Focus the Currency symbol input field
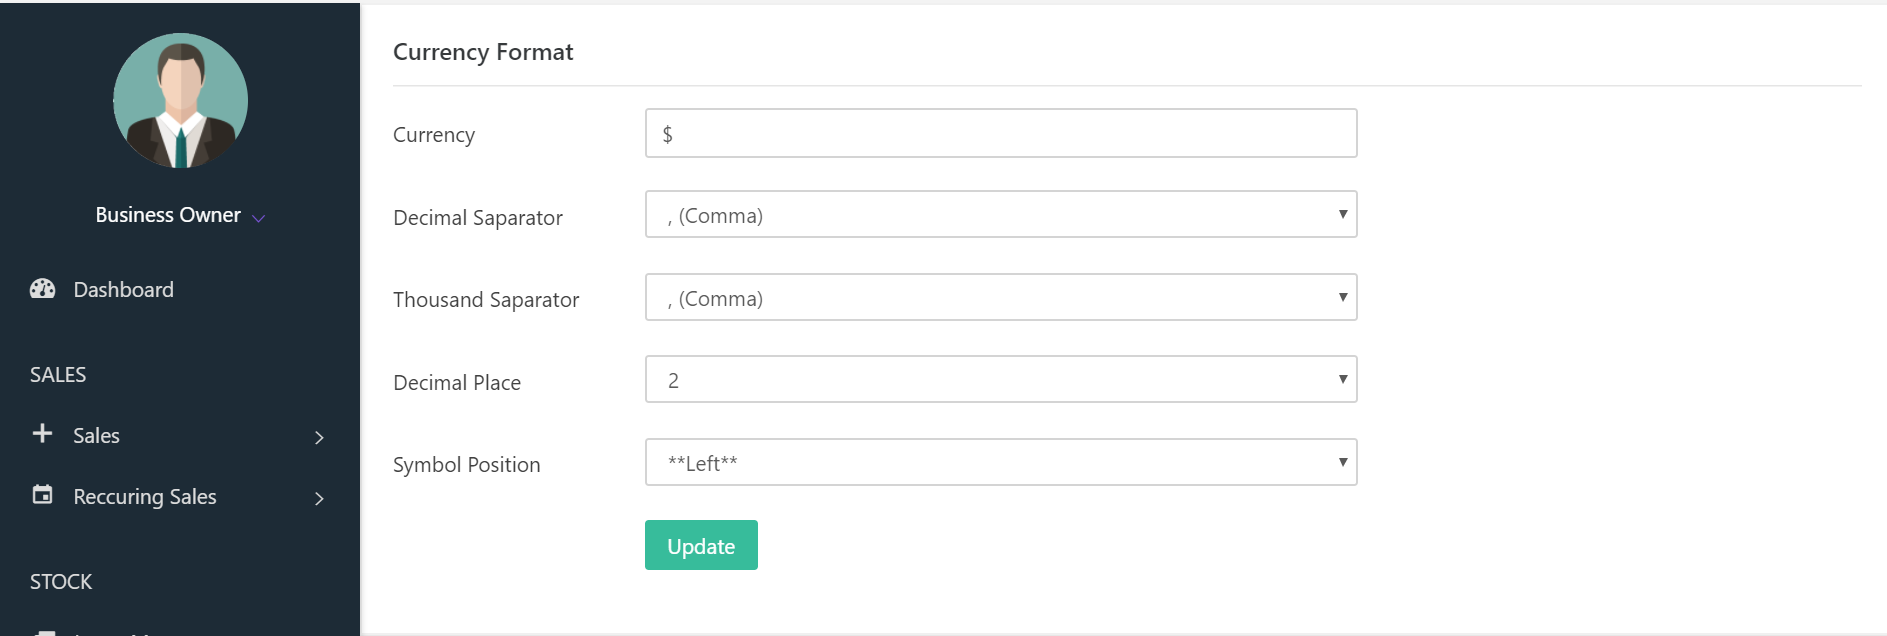 click(x=1000, y=134)
